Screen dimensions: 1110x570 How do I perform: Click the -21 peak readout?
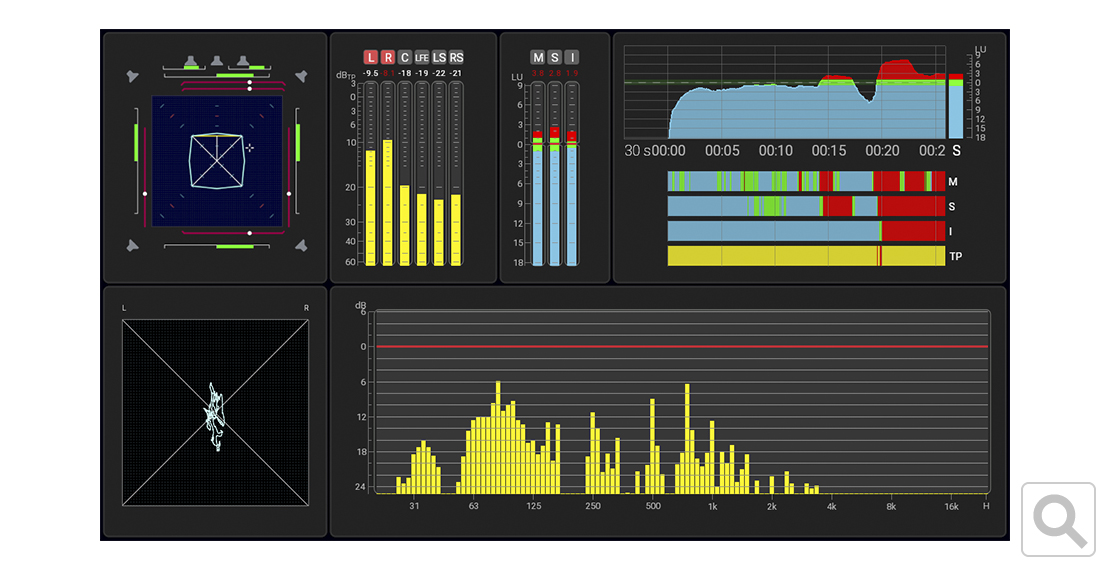[456, 73]
